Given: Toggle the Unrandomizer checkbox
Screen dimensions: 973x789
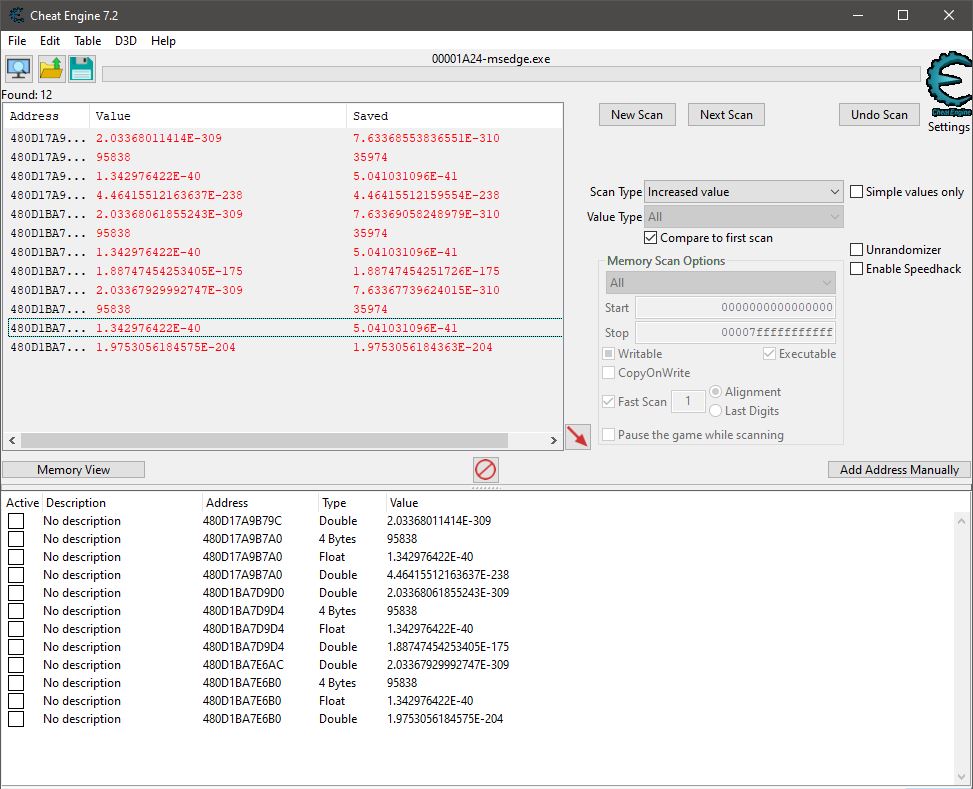Looking at the screenshot, I should pos(857,249).
